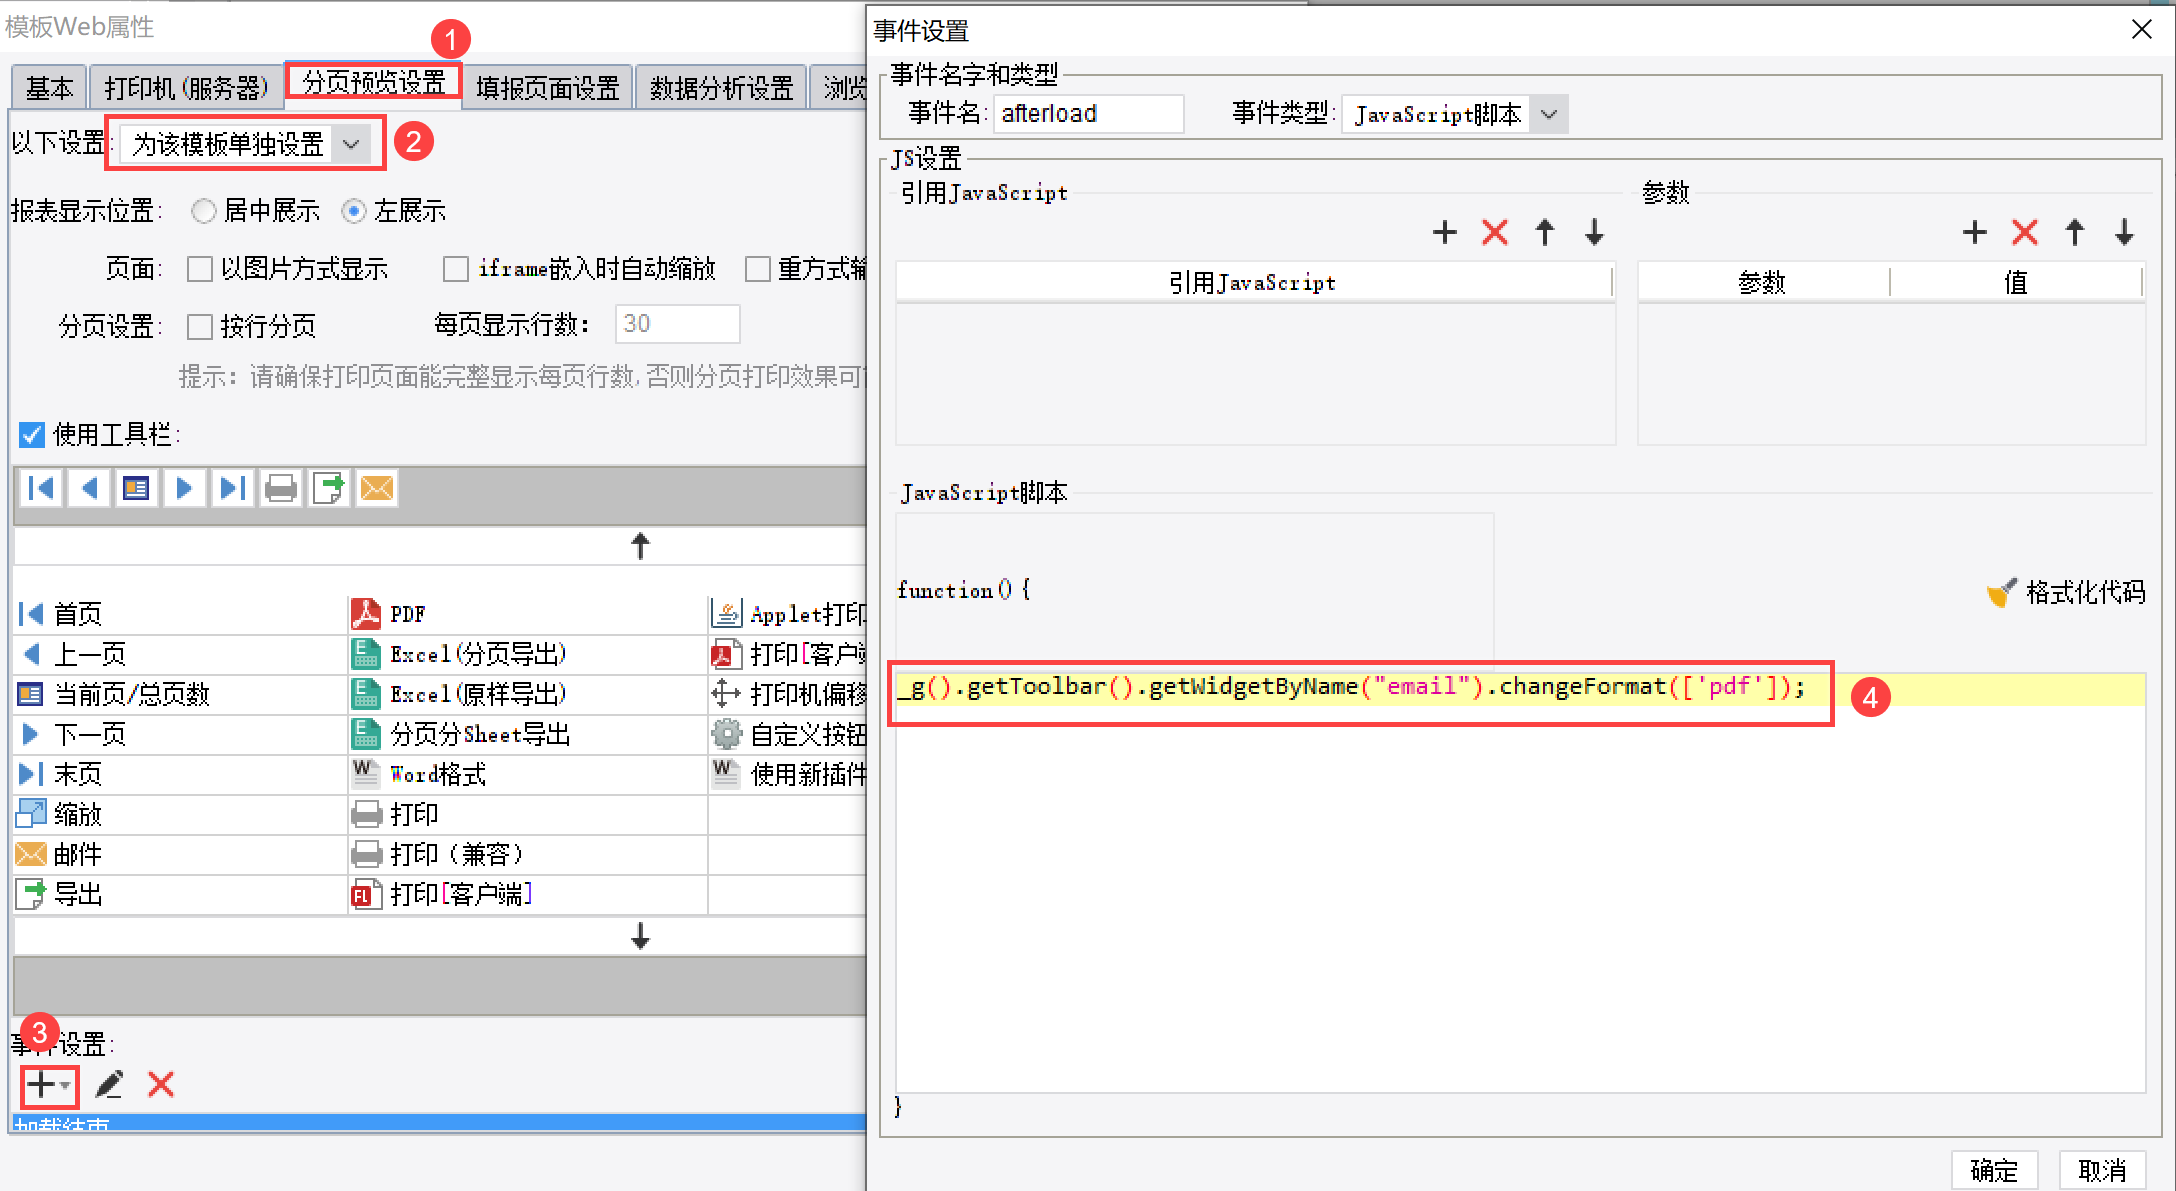Select the 居中展示 radio button

tap(204, 211)
